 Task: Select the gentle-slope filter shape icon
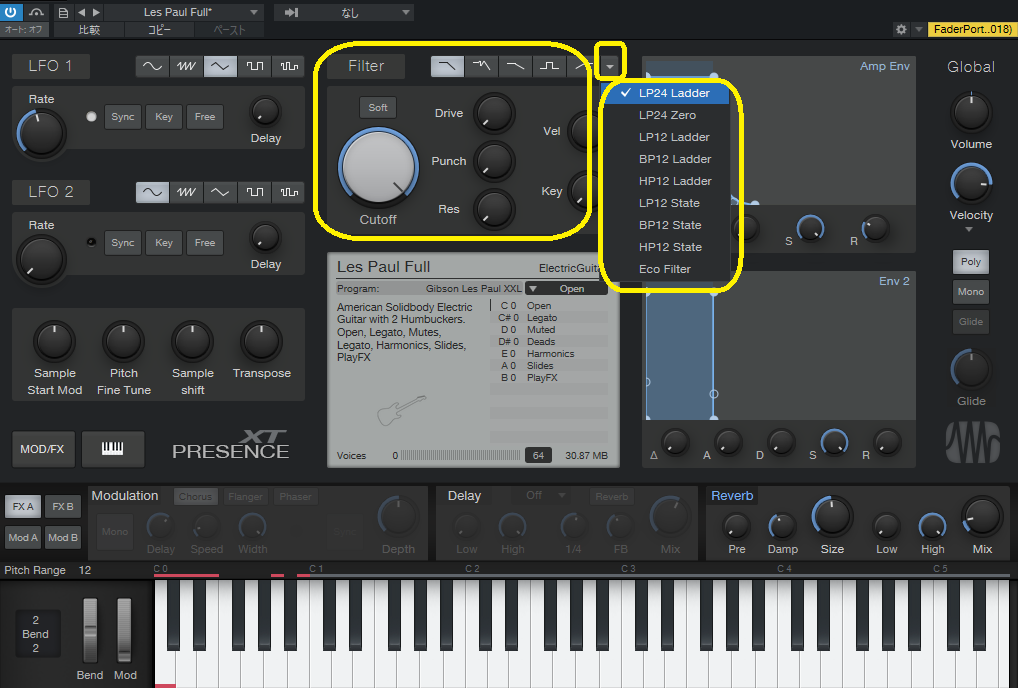coord(515,66)
